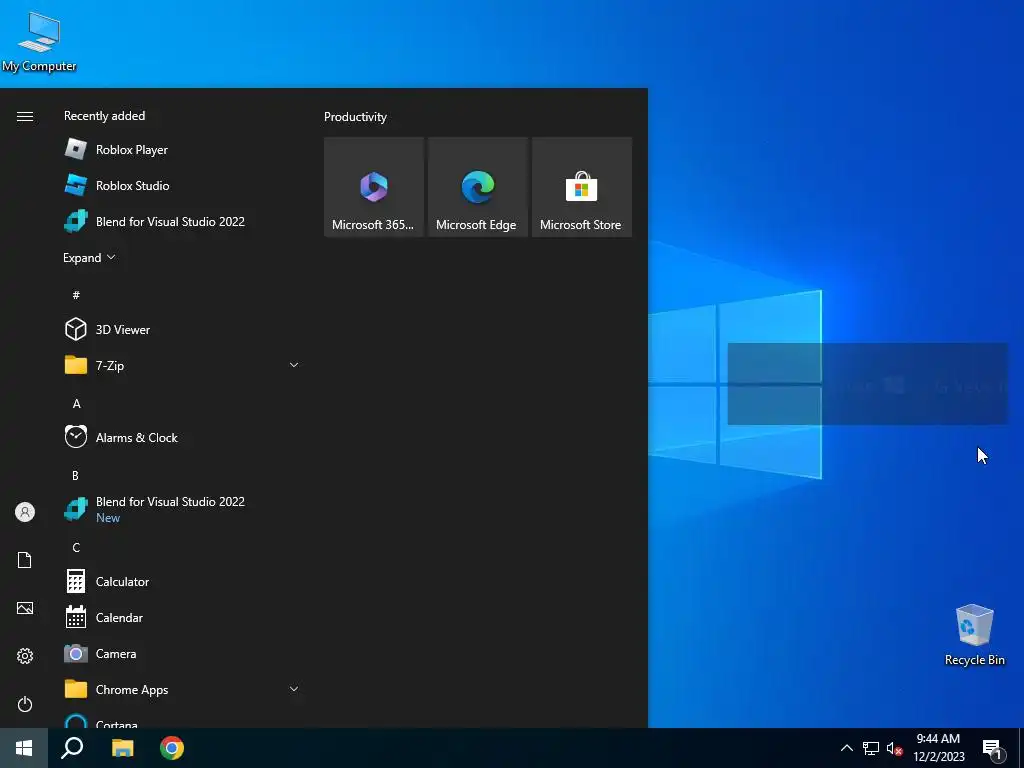Image resolution: width=1024 pixels, height=768 pixels.
Task: Click the muted volume icon in tray
Action: coord(894,748)
